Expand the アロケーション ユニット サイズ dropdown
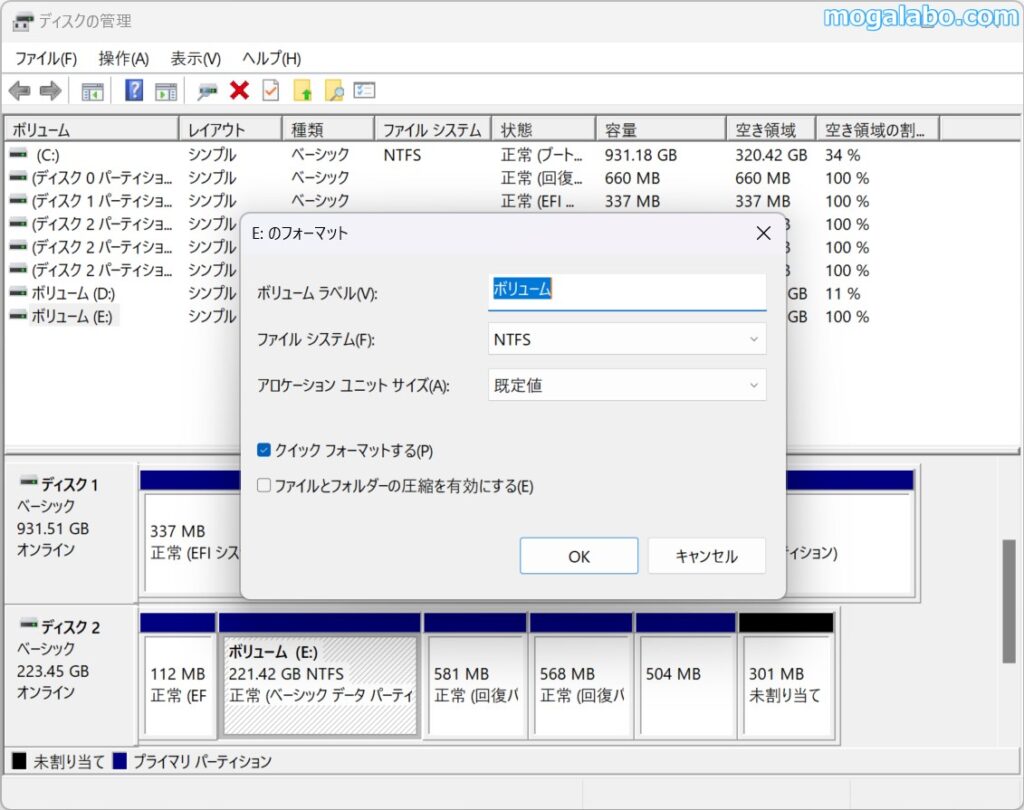1024x810 pixels. pos(627,386)
